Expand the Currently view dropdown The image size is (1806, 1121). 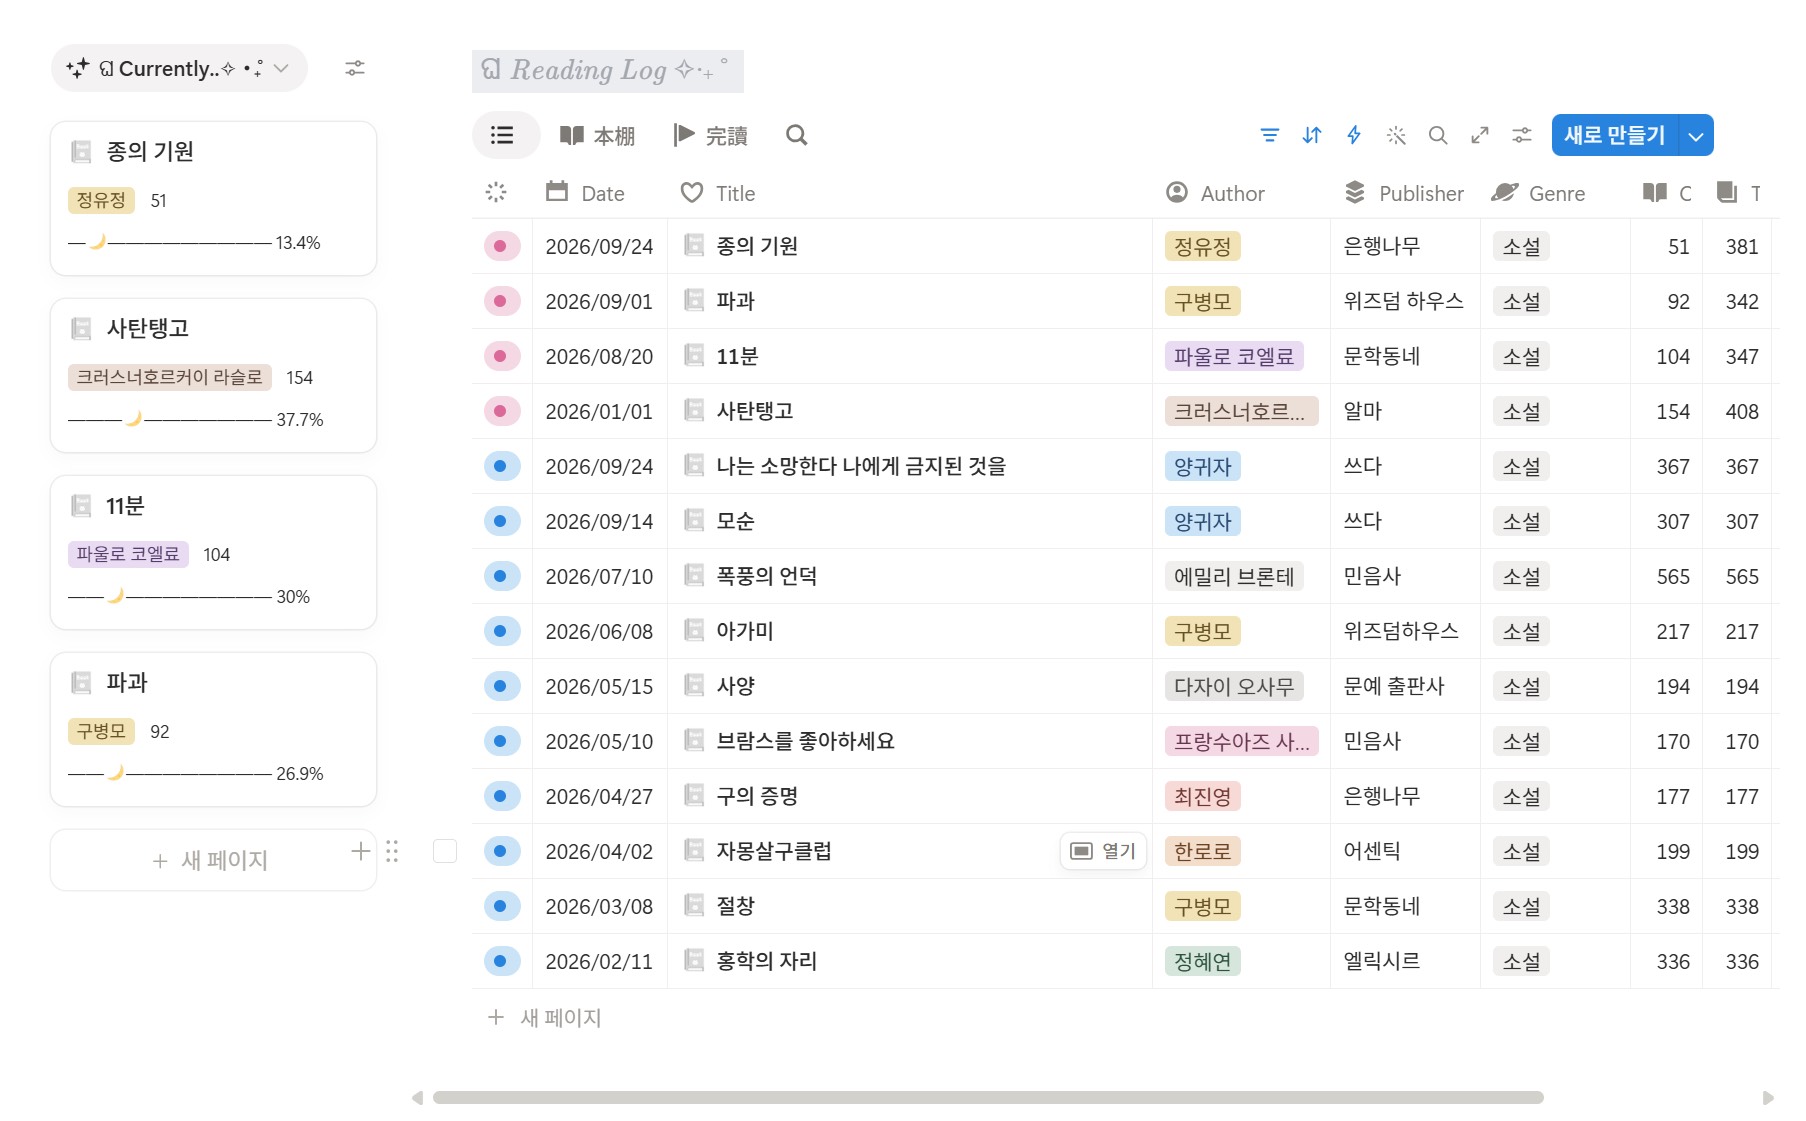[x=179, y=68]
